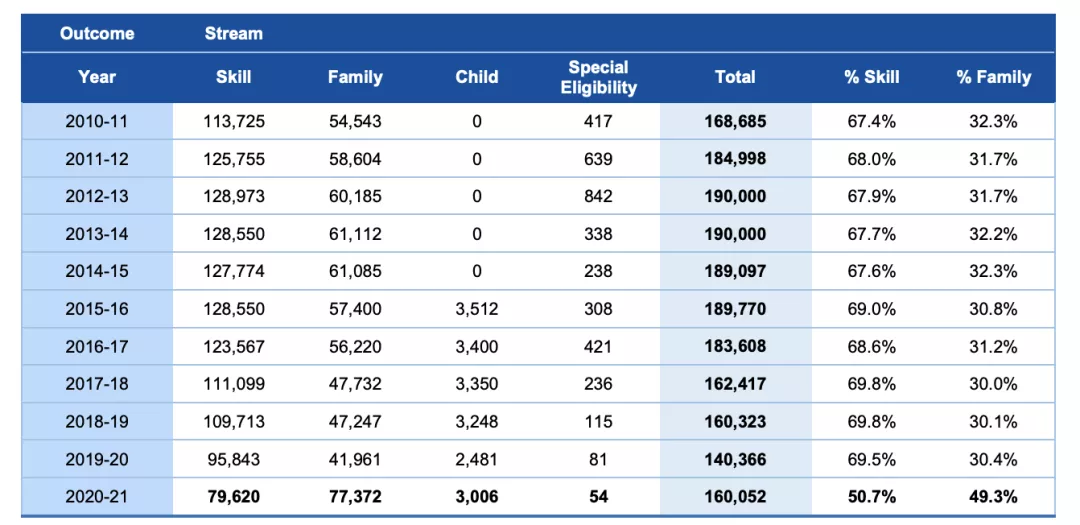Select the Year column header

click(x=97, y=77)
